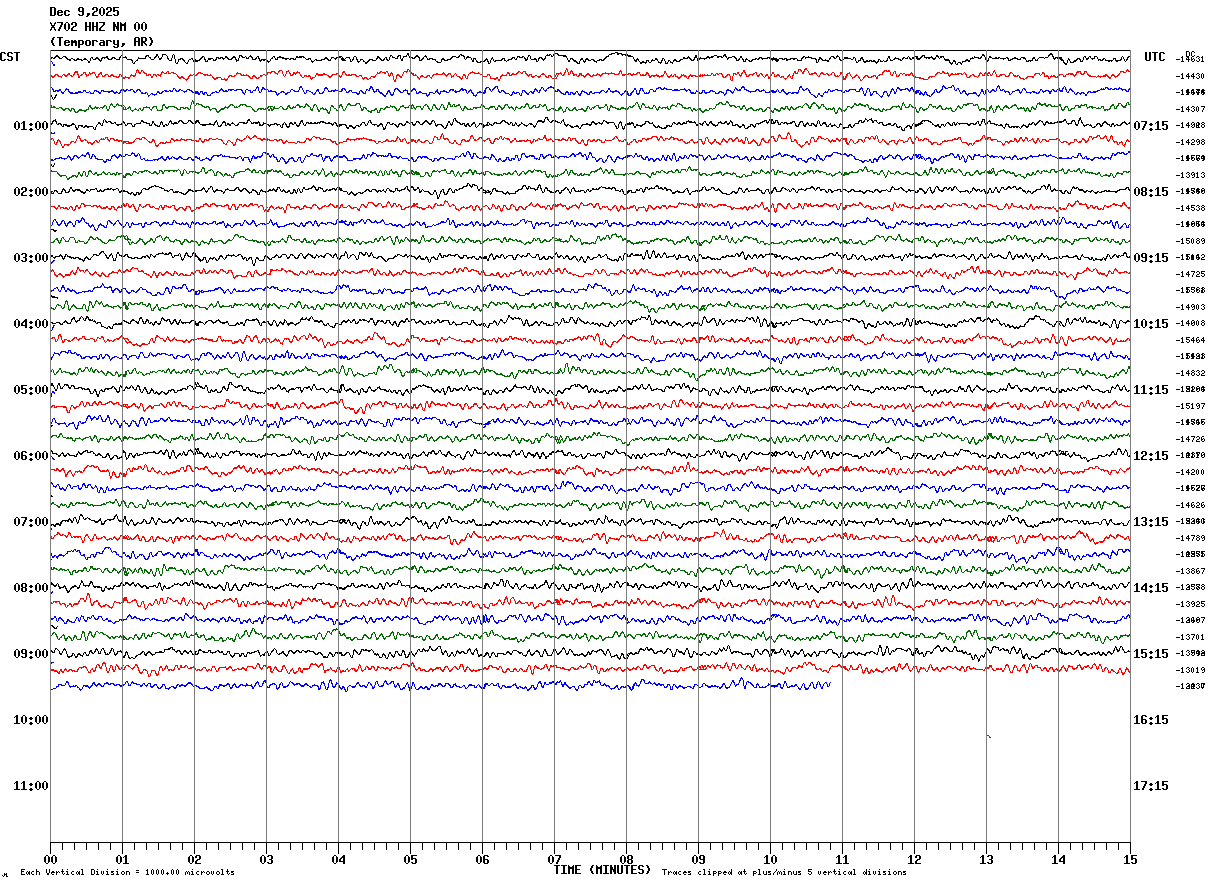Click minute tick 11 on time axis
Viewport: 1210px width, 886px height.
842,860
